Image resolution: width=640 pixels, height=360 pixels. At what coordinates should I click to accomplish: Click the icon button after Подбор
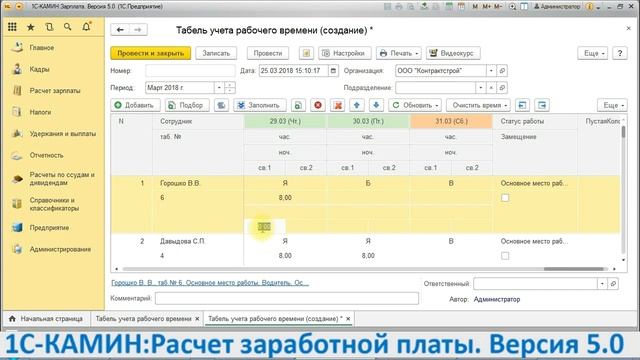221,105
